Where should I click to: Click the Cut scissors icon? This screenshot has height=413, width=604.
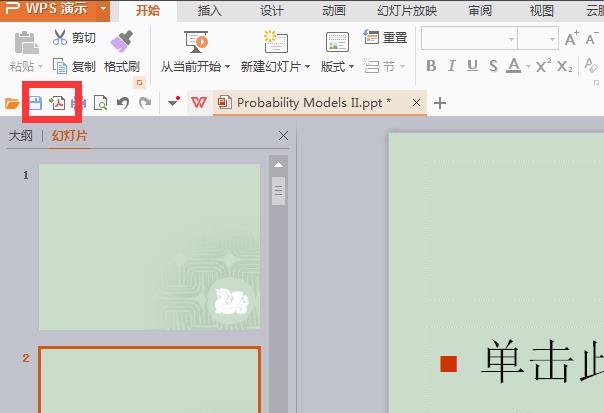[60, 37]
